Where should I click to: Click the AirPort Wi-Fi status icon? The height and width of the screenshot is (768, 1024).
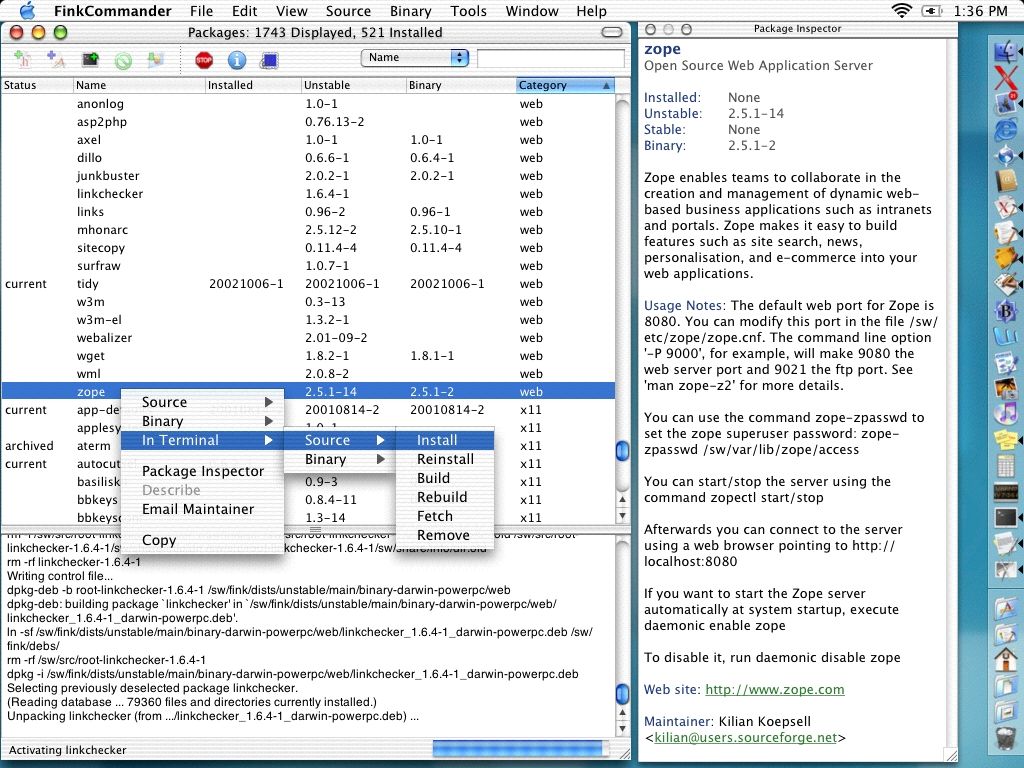[901, 10]
